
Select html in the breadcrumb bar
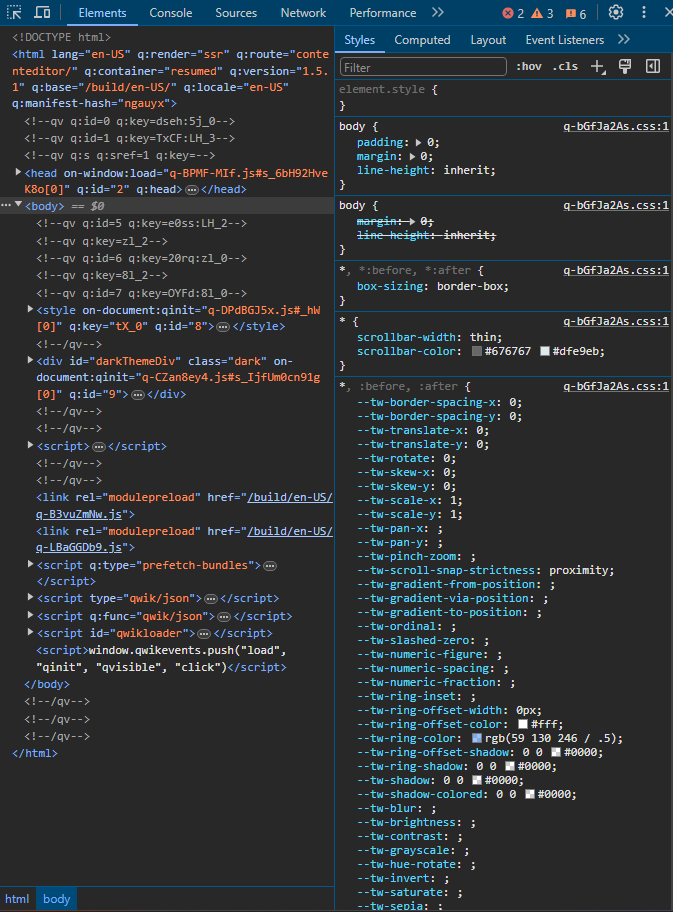click(17, 899)
